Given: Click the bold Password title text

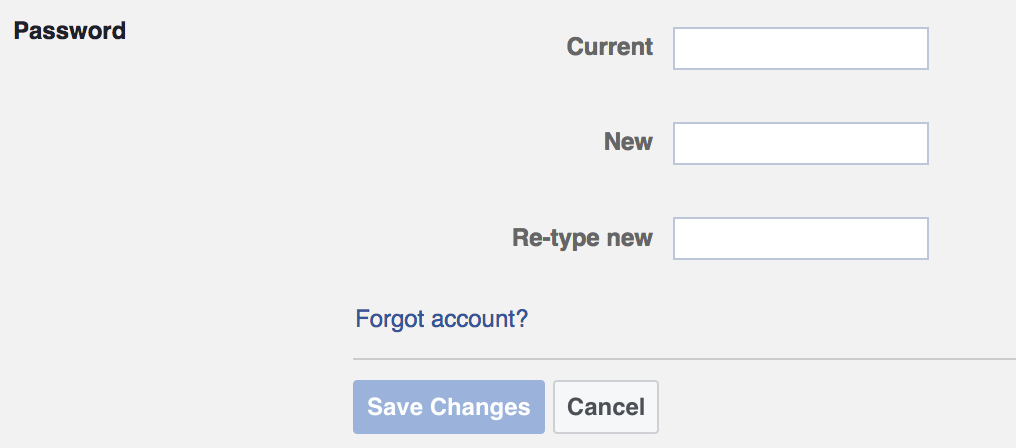Looking at the screenshot, I should [70, 31].
